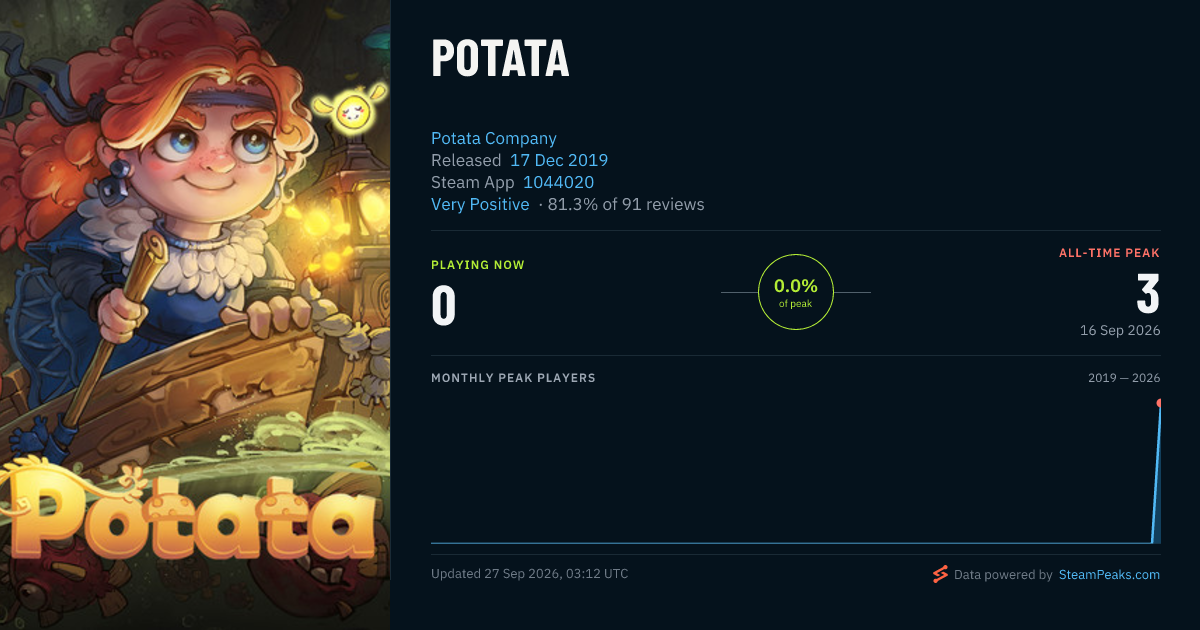This screenshot has height=630, width=1200.
Task: Click the 0.0% of peak circle
Action: pos(796,292)
